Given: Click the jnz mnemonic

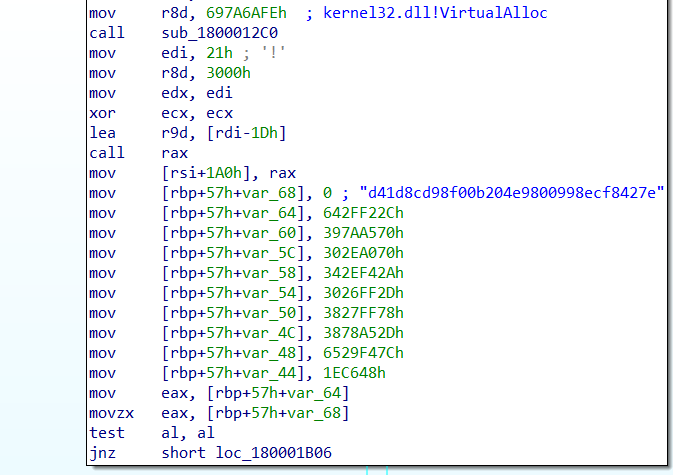Looking at the screenshot, I should click(x=103, y=453).
